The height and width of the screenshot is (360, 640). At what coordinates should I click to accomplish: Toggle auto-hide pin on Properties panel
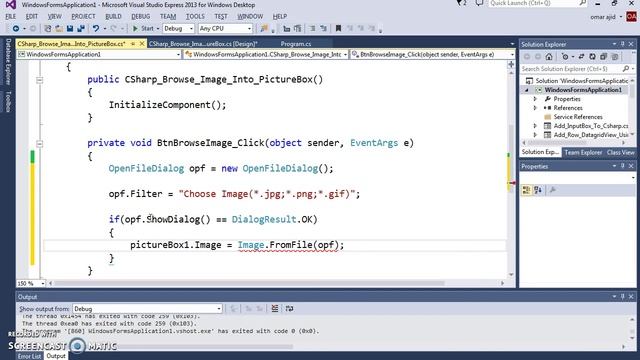tap(622, 166)
